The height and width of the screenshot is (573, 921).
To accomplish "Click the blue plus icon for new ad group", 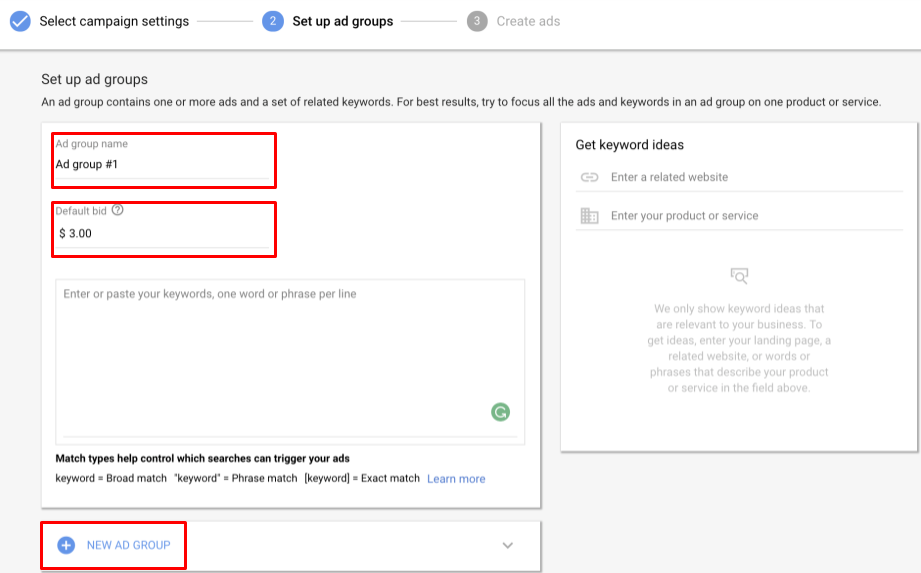I will pos(66,545).
